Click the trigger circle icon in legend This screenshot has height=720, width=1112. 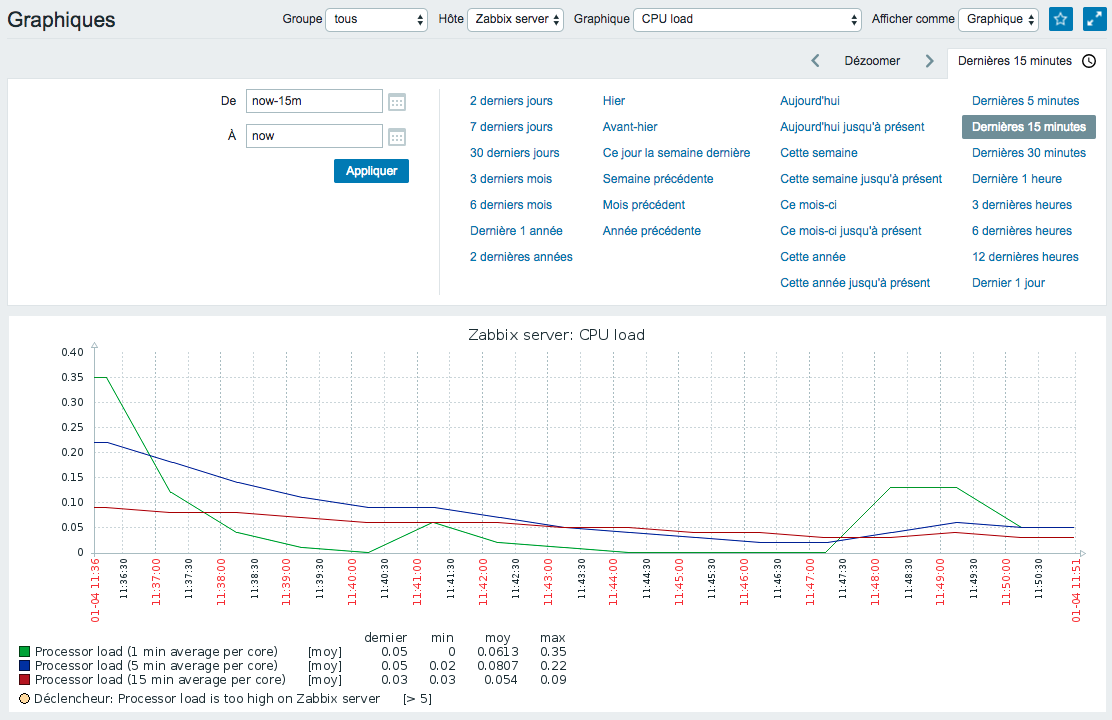(x=25, y=699)
